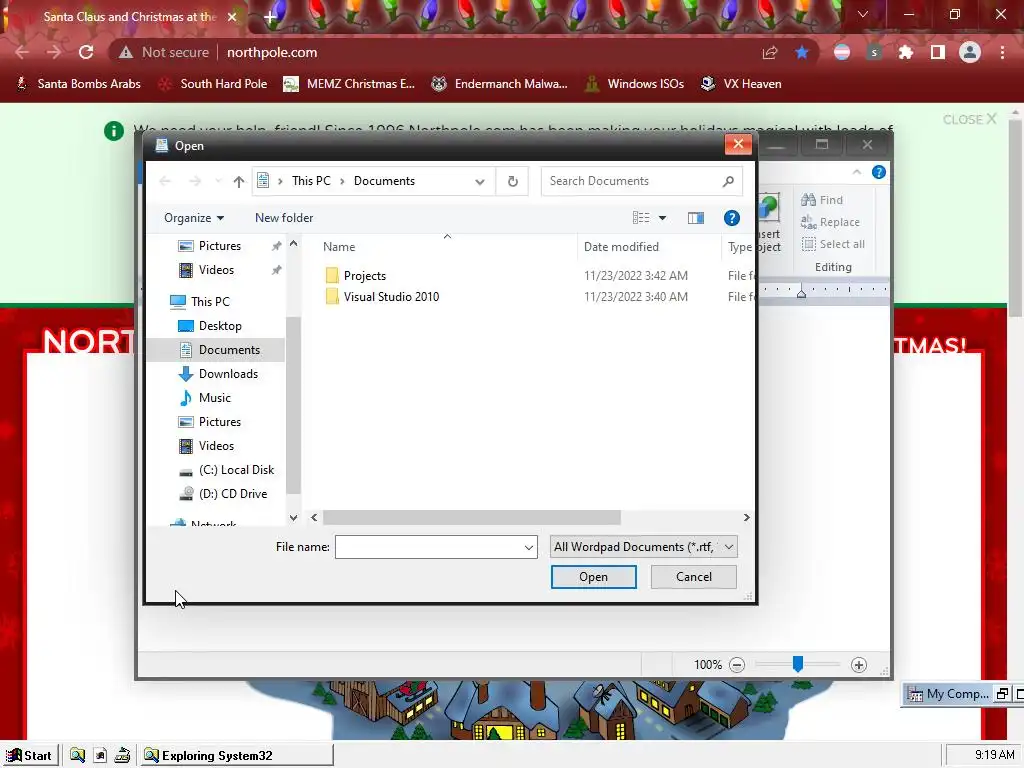Screen dimensions: 1024x768
Task: Expand the view options dropdown arrow
Action: click(662, 218)
